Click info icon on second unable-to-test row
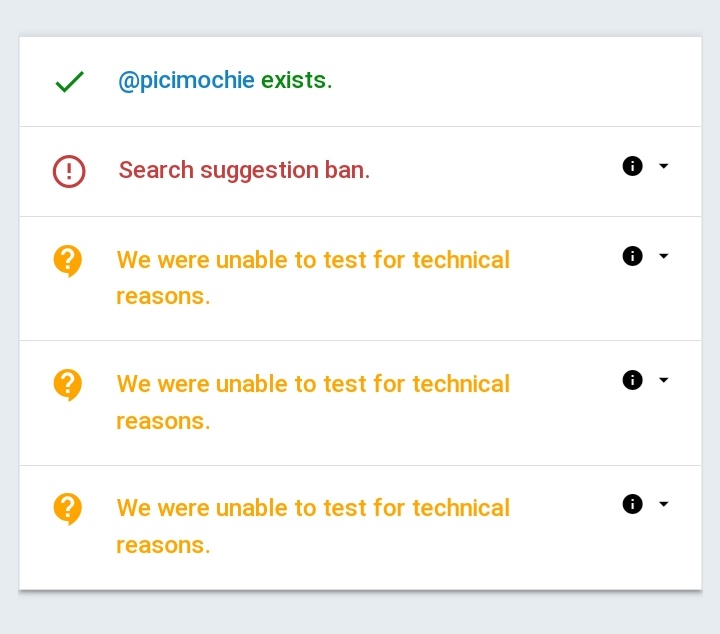The image size is (720, 634). (x=632, y=380)
